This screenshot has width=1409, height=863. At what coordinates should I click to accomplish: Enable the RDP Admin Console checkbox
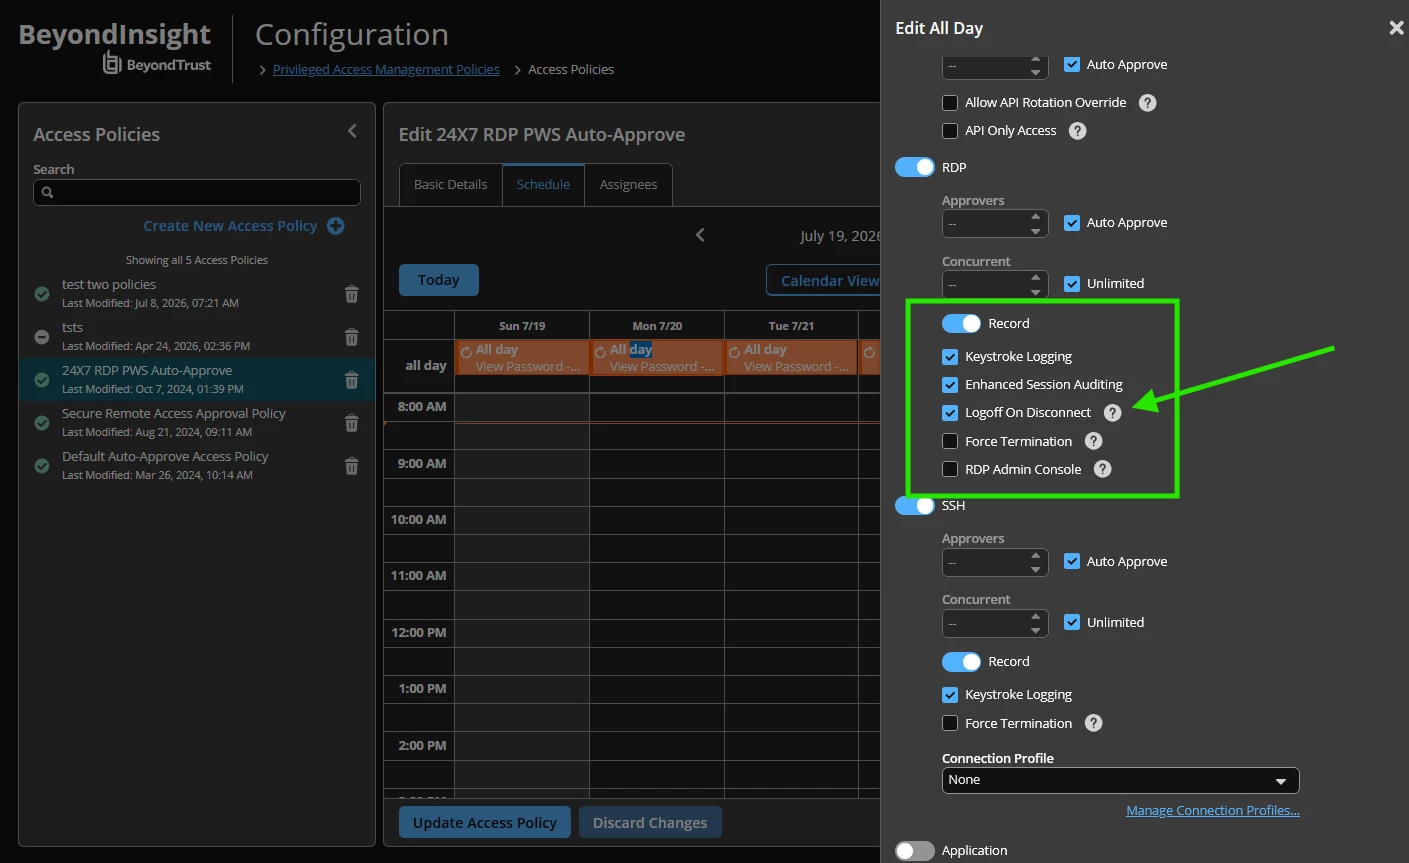pyautogui.click(x=950, y=469)
